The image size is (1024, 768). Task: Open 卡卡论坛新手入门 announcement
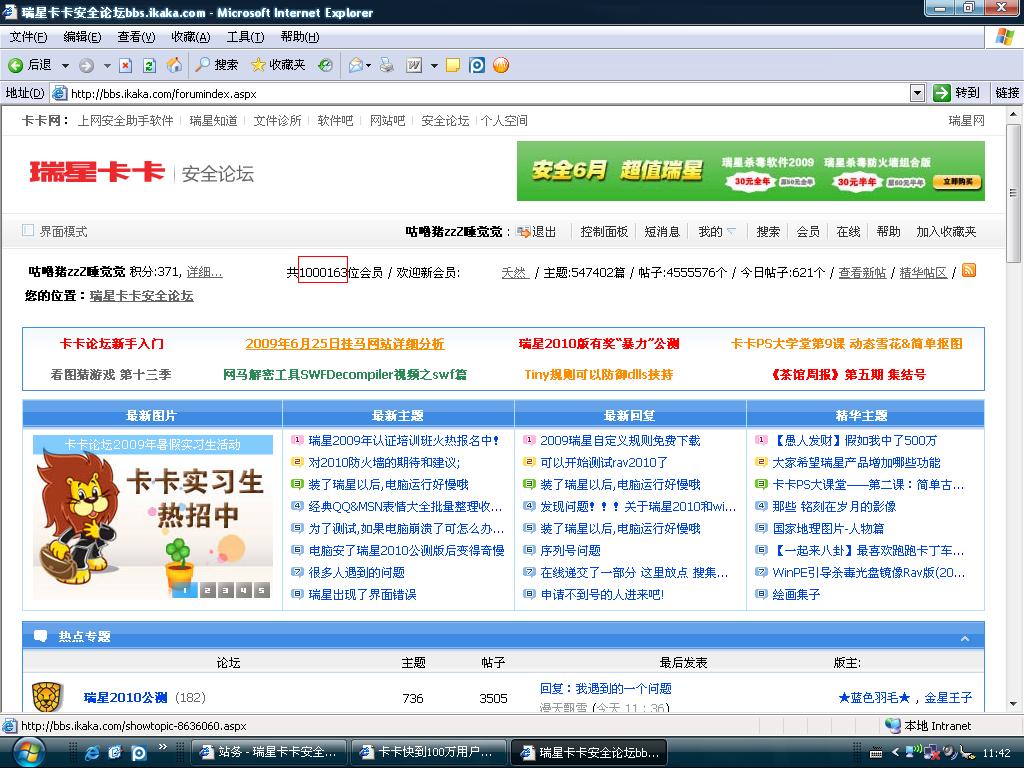[112, 344]
